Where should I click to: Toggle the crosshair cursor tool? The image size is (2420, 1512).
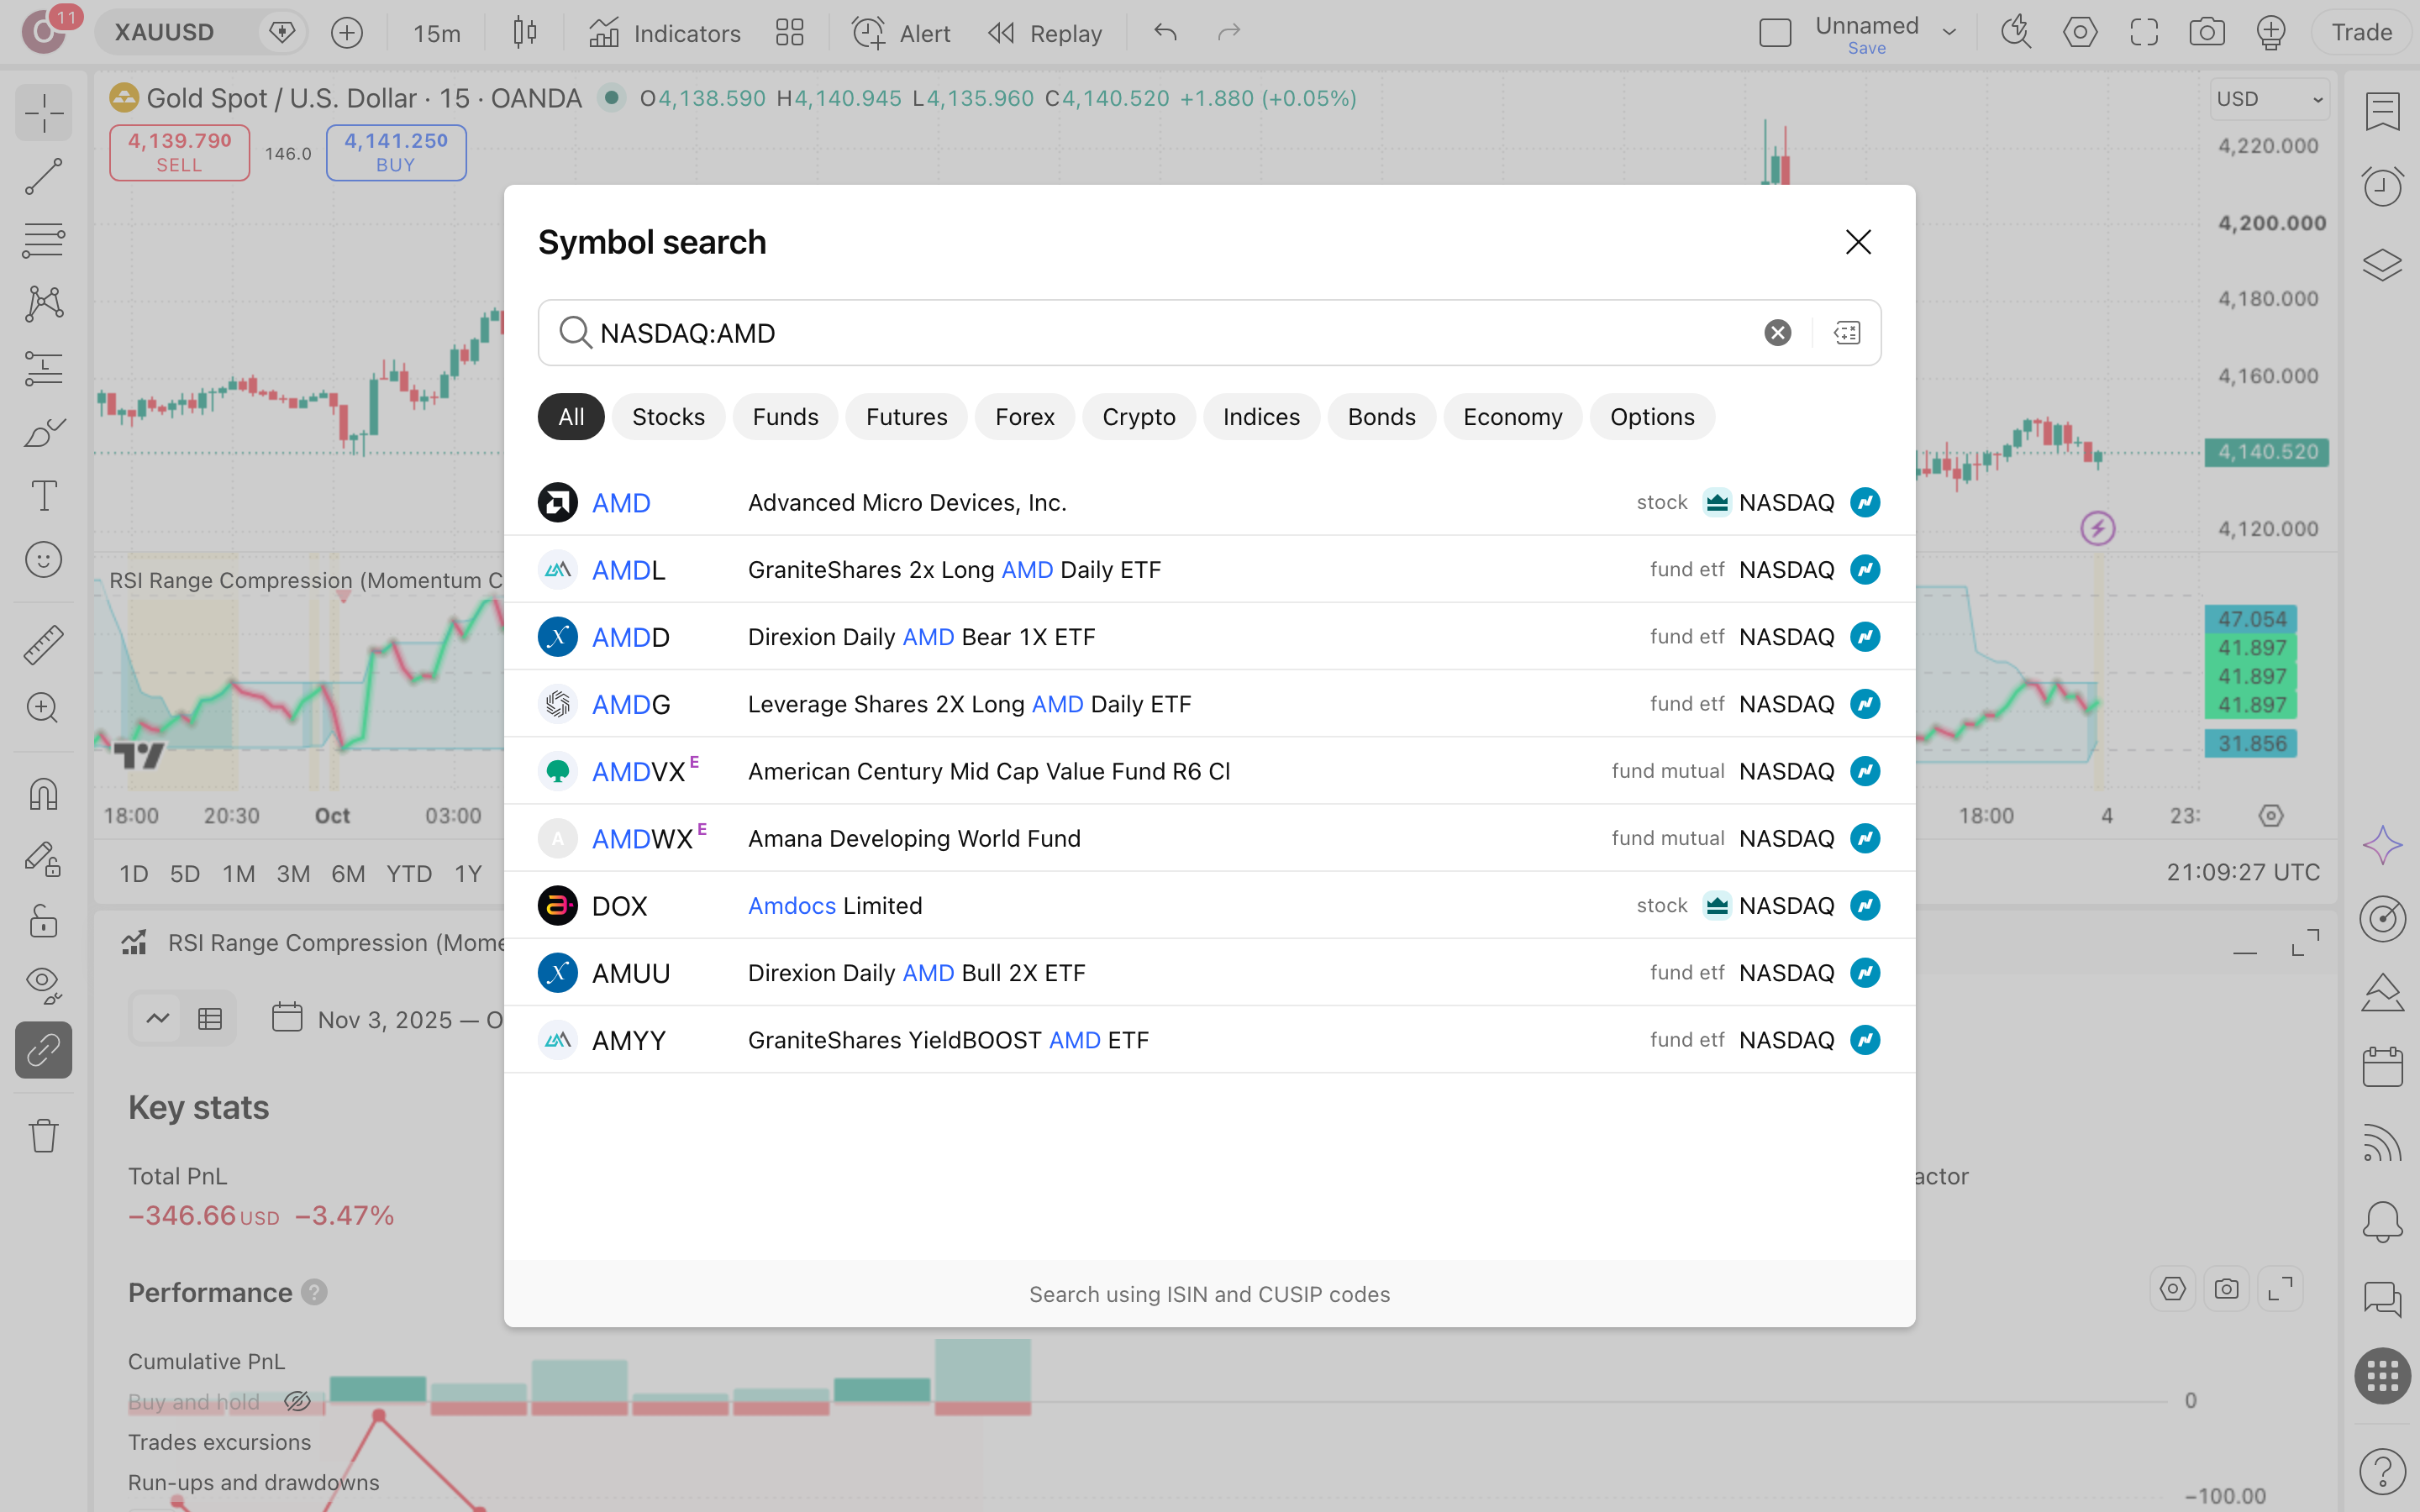pos(43,113)
